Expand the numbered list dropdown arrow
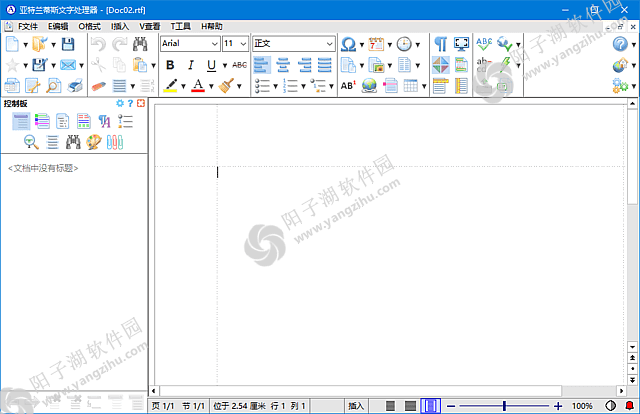 pos(303,86)
